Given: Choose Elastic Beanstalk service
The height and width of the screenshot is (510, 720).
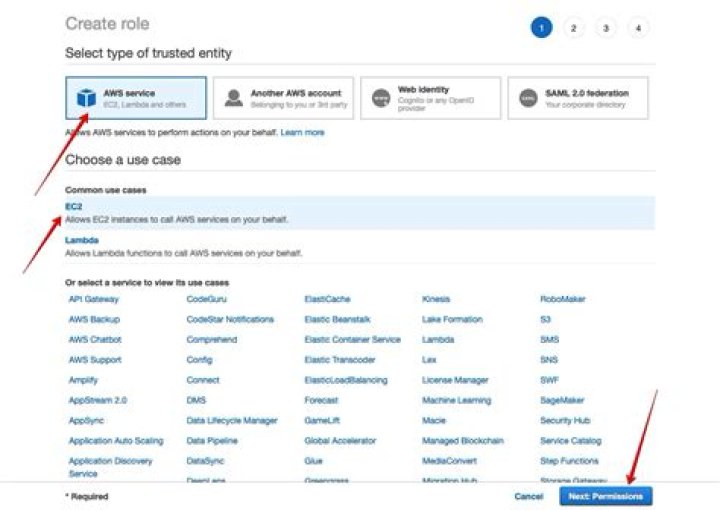Looking at the screenshot, I should [337, 319].
